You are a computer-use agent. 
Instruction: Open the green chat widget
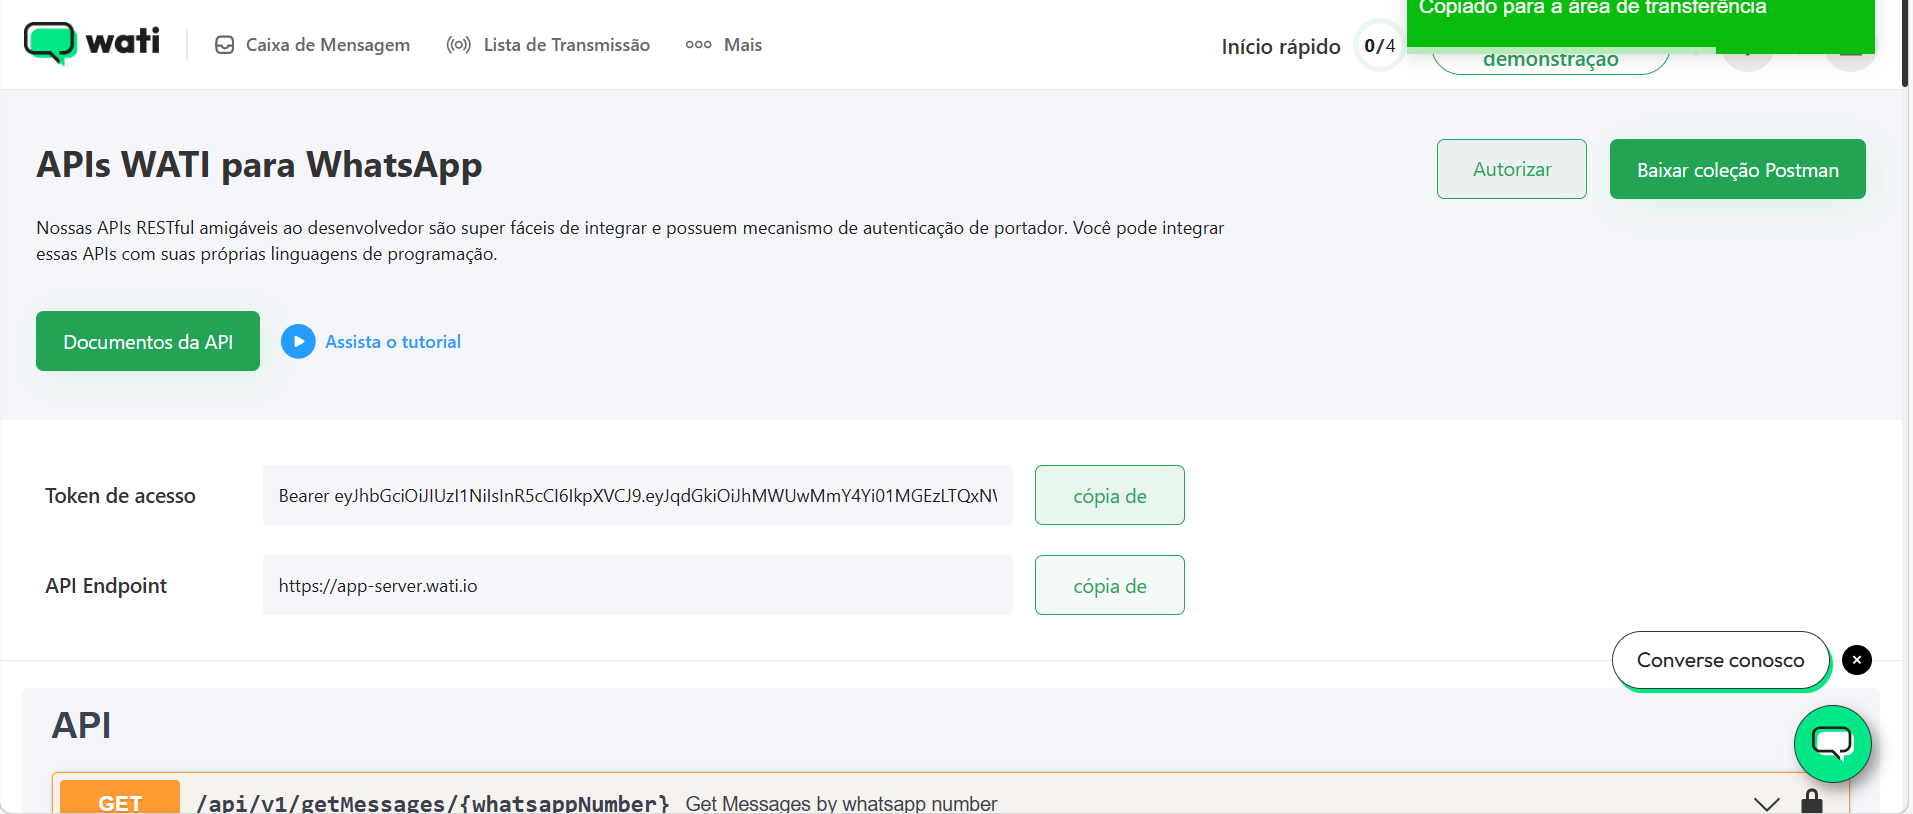[x=1832, y=744]
